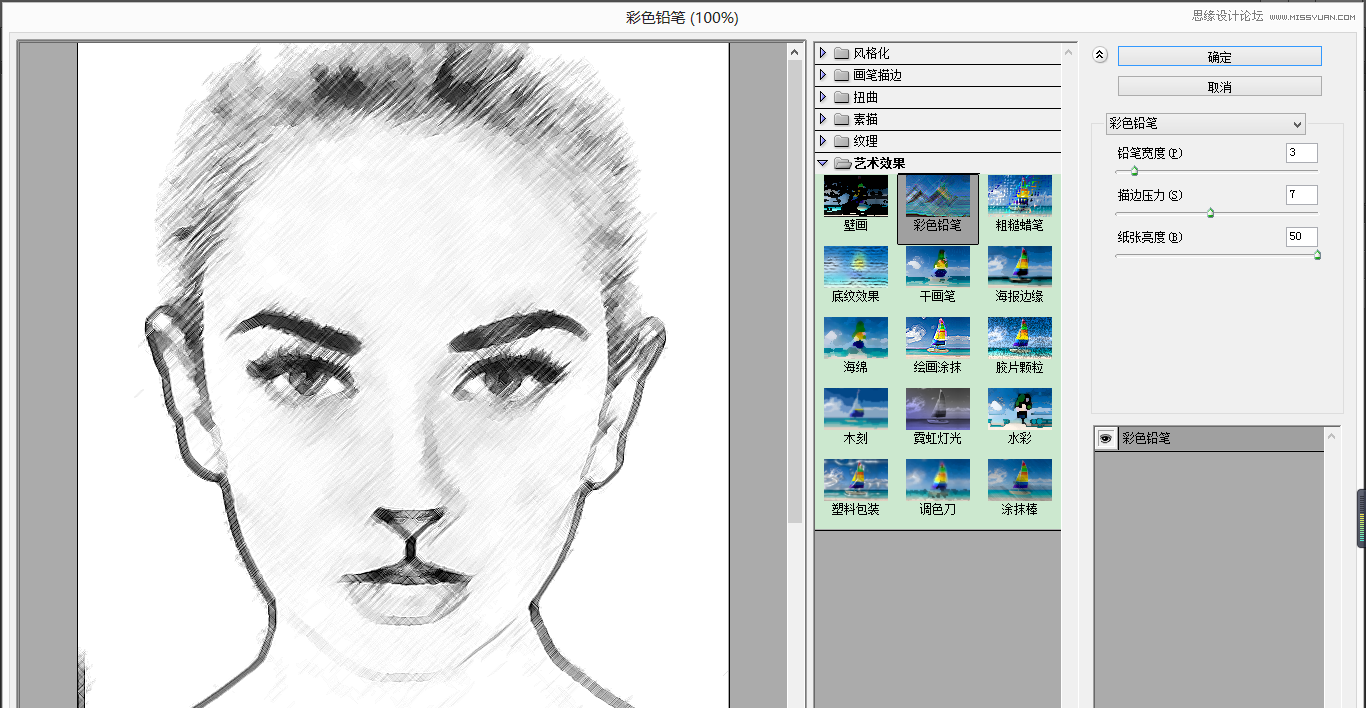Click the 铅笔宽度 value input field
The image size is (1366, 708).
pos(1301,152)
